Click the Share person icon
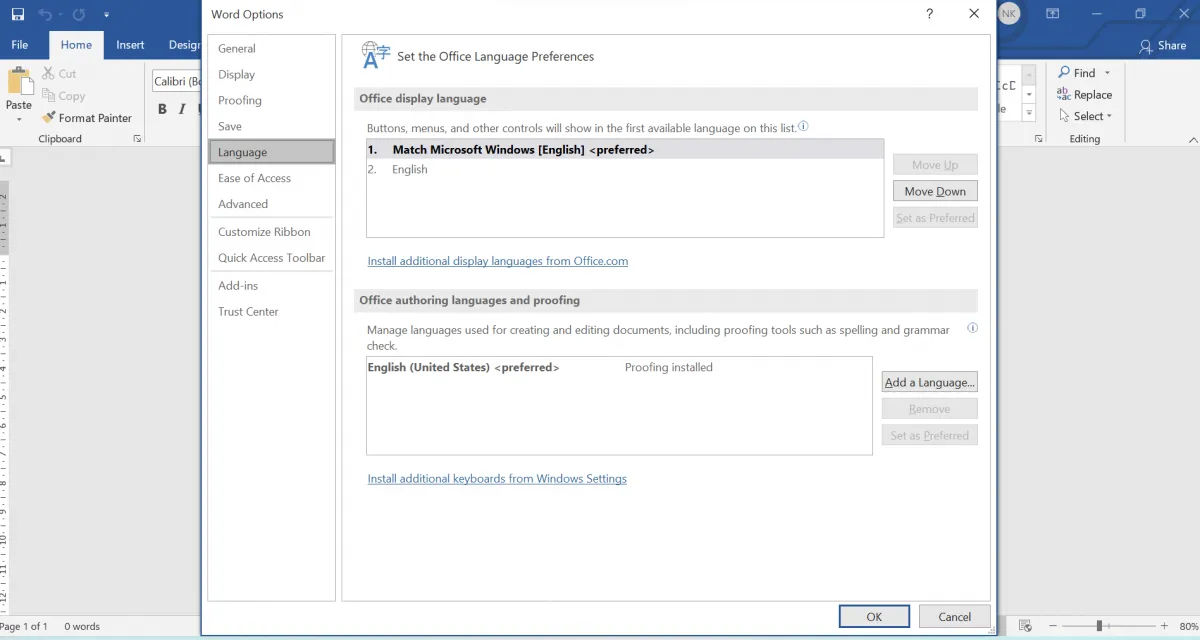 1146,46
